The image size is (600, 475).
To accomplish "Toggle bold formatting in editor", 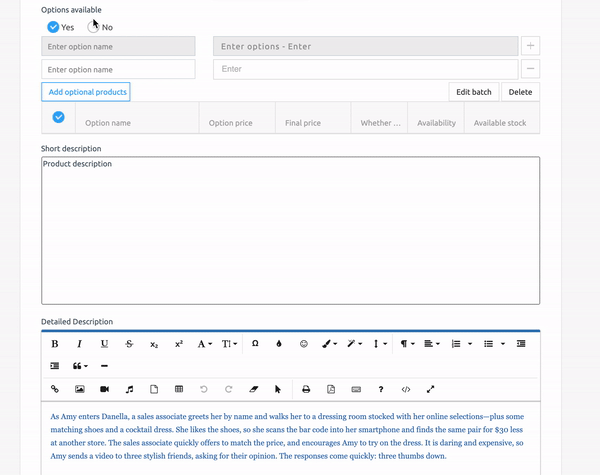I will tap(55, 343).
